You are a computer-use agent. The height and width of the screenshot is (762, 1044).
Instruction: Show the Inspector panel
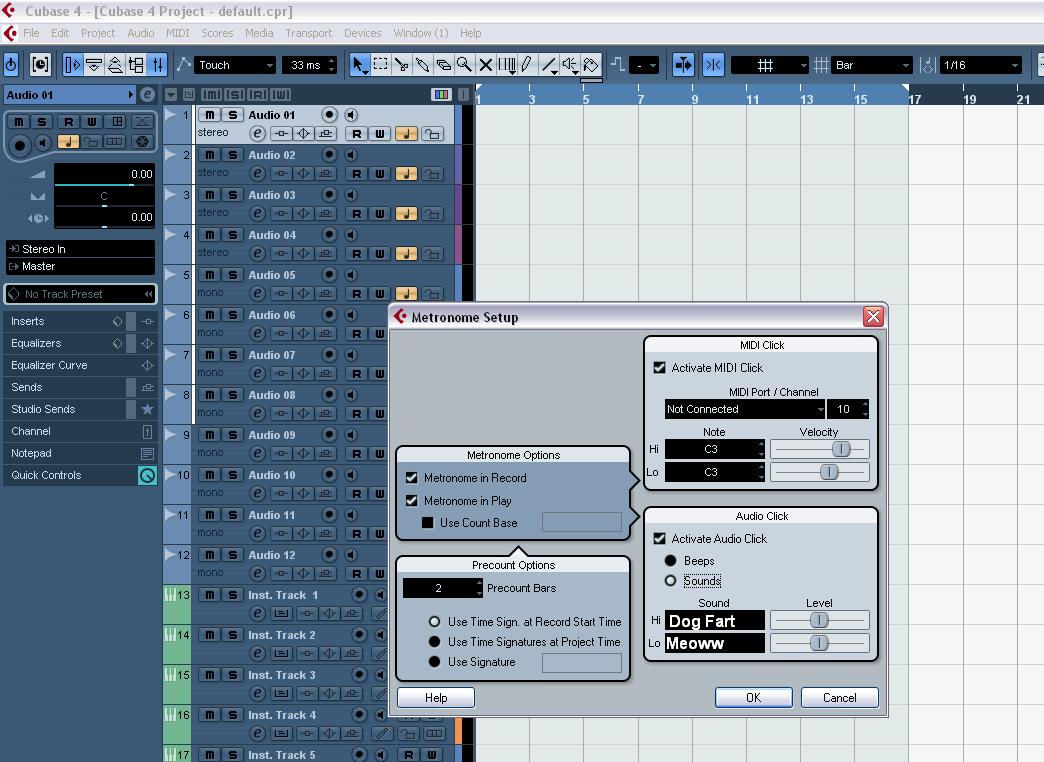(x=73, y=65)
